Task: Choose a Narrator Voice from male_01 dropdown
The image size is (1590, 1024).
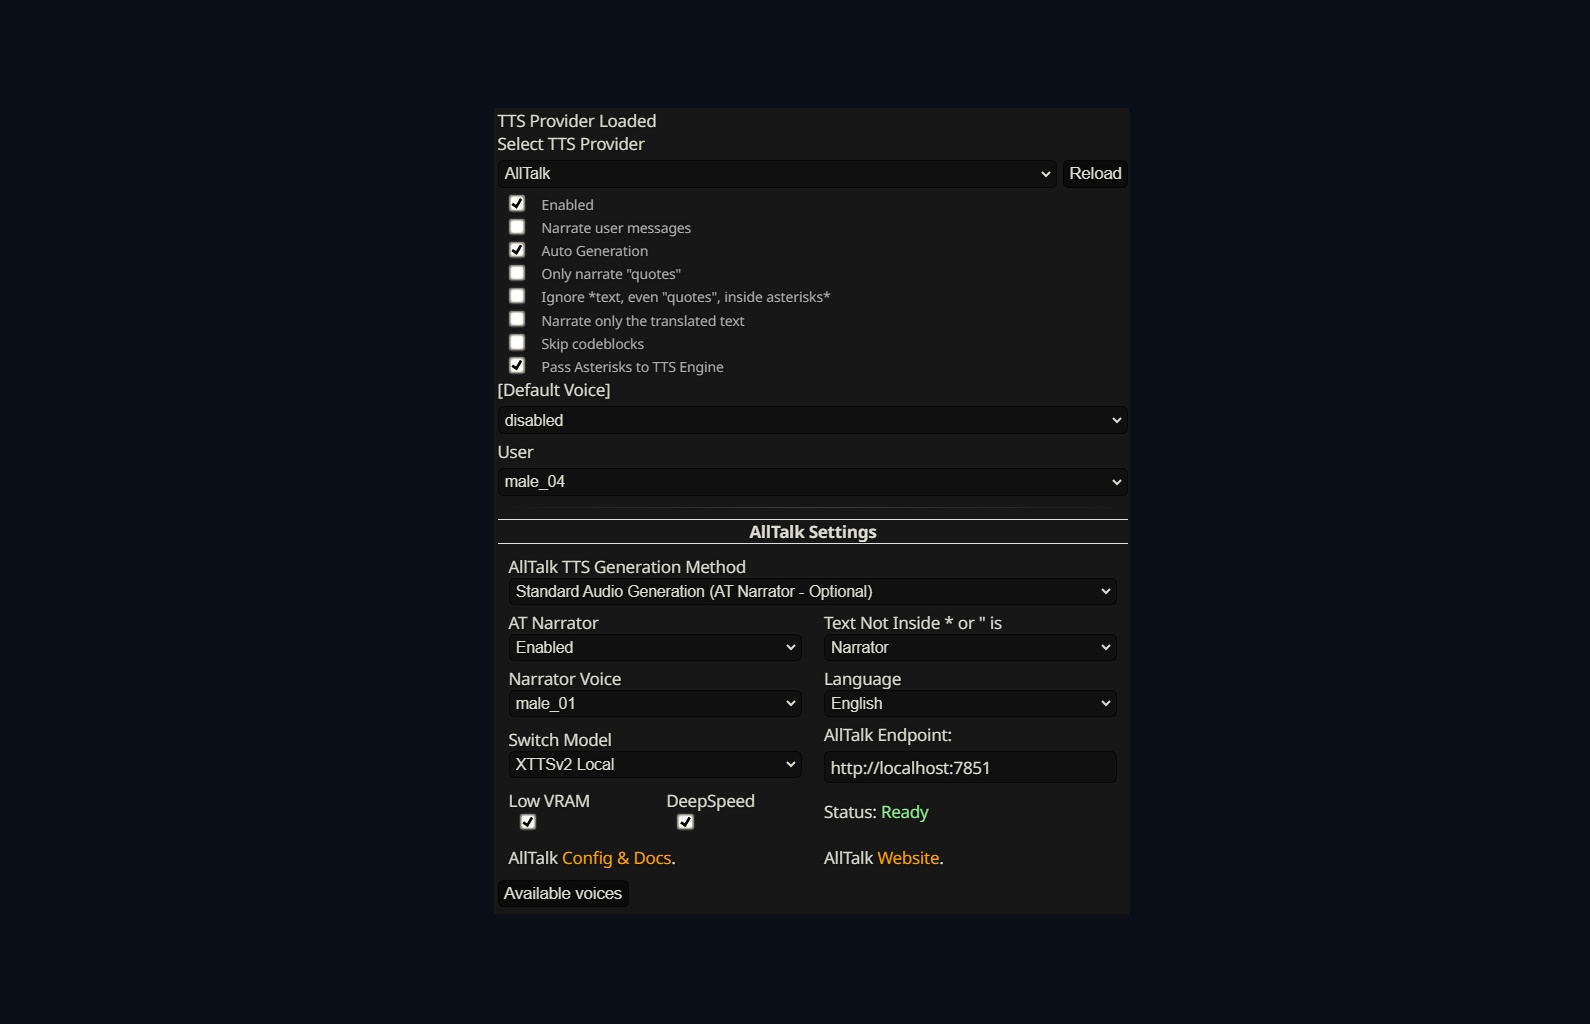Action: [x=655, y=704]
